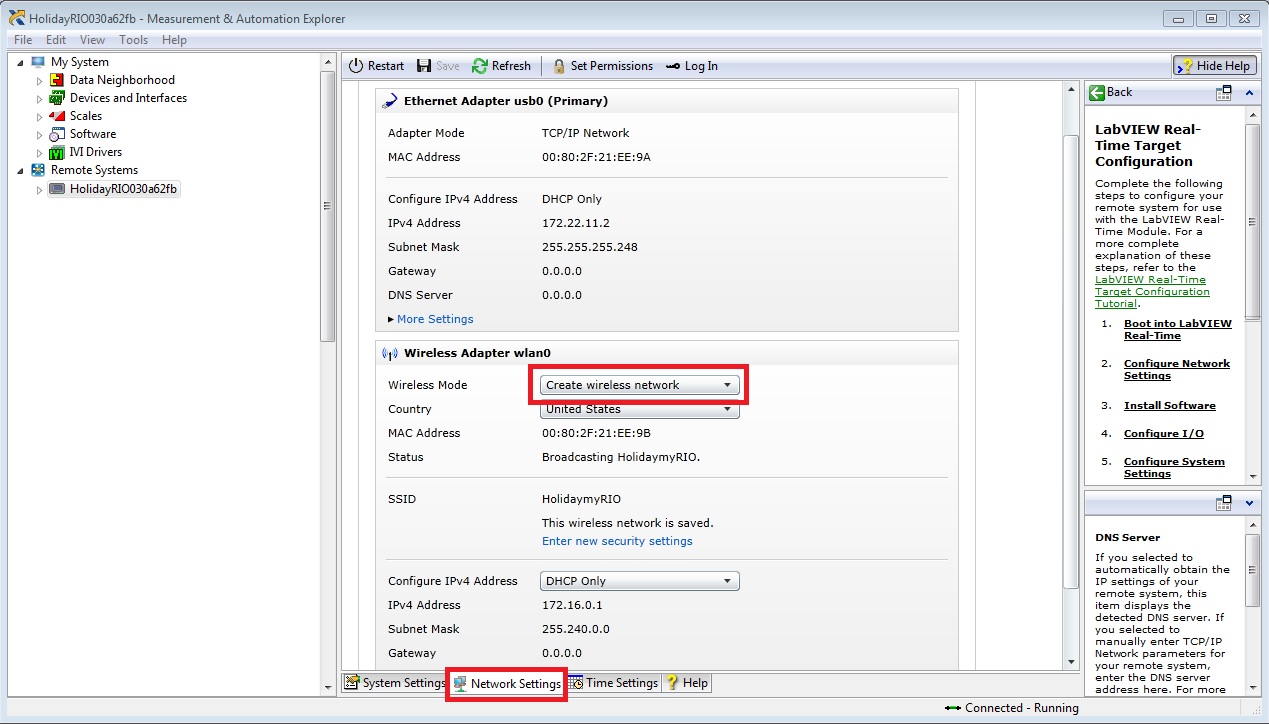Click the HolidayRIO030a62fb device icon
1269x724 pixels.
click(57, 189)
